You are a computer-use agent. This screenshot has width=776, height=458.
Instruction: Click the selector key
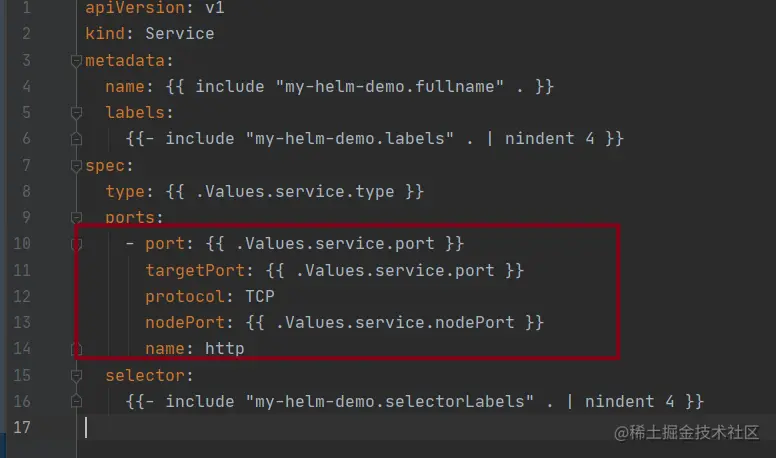[x=145, y=376]
